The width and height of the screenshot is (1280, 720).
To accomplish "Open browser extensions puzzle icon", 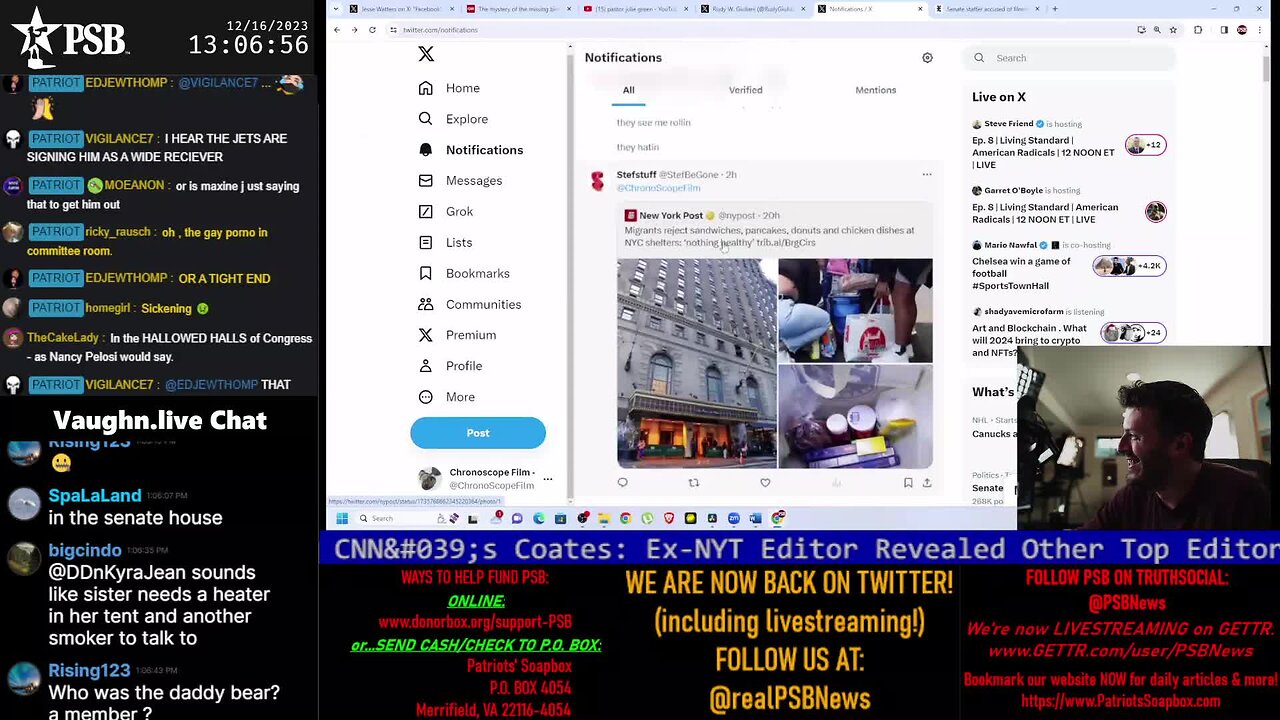I will click(x=1198, y=30).
